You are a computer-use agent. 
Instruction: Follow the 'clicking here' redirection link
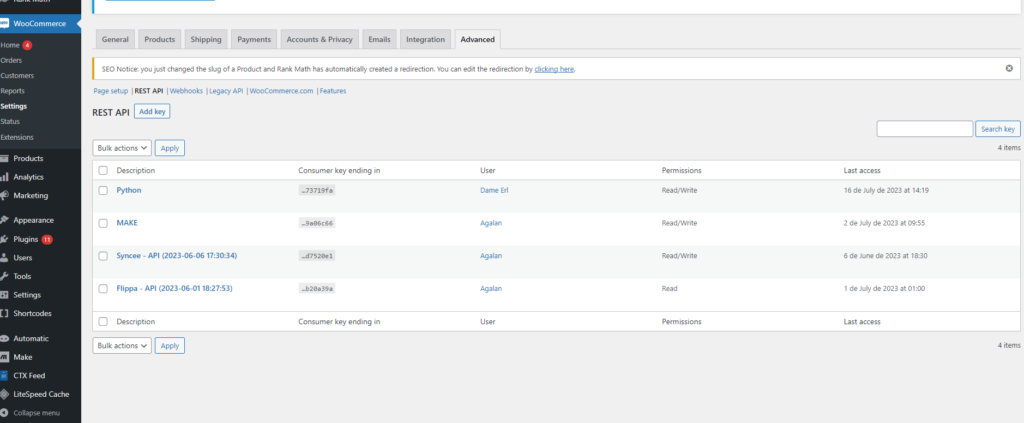pyautogui.click(x=554, y=69)
